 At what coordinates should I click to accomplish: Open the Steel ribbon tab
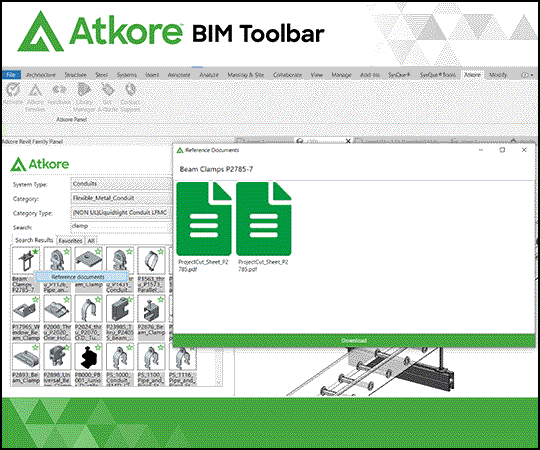pyautogui.click(x=102, y=75)
